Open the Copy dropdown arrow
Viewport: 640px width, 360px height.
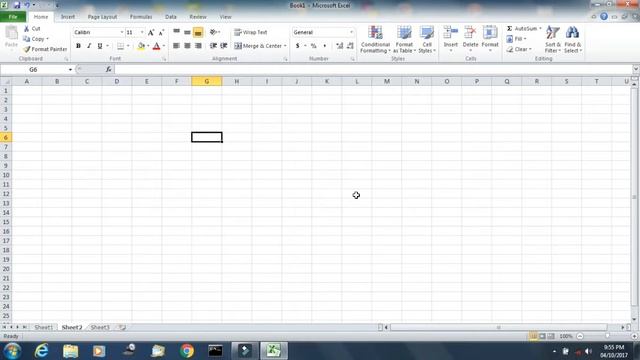pos(47,39)
